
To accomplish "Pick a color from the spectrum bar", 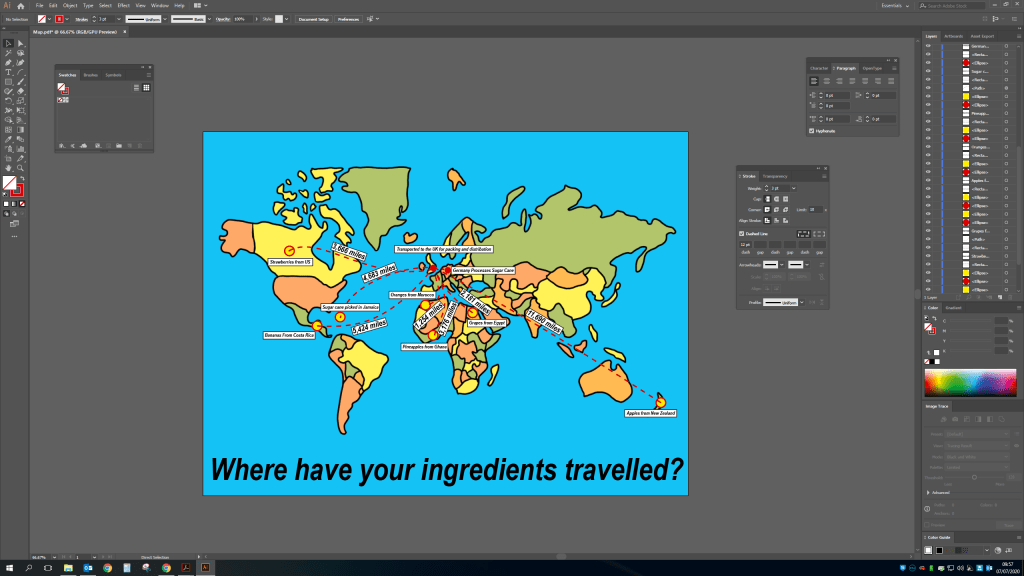I will tap(970, 382).
